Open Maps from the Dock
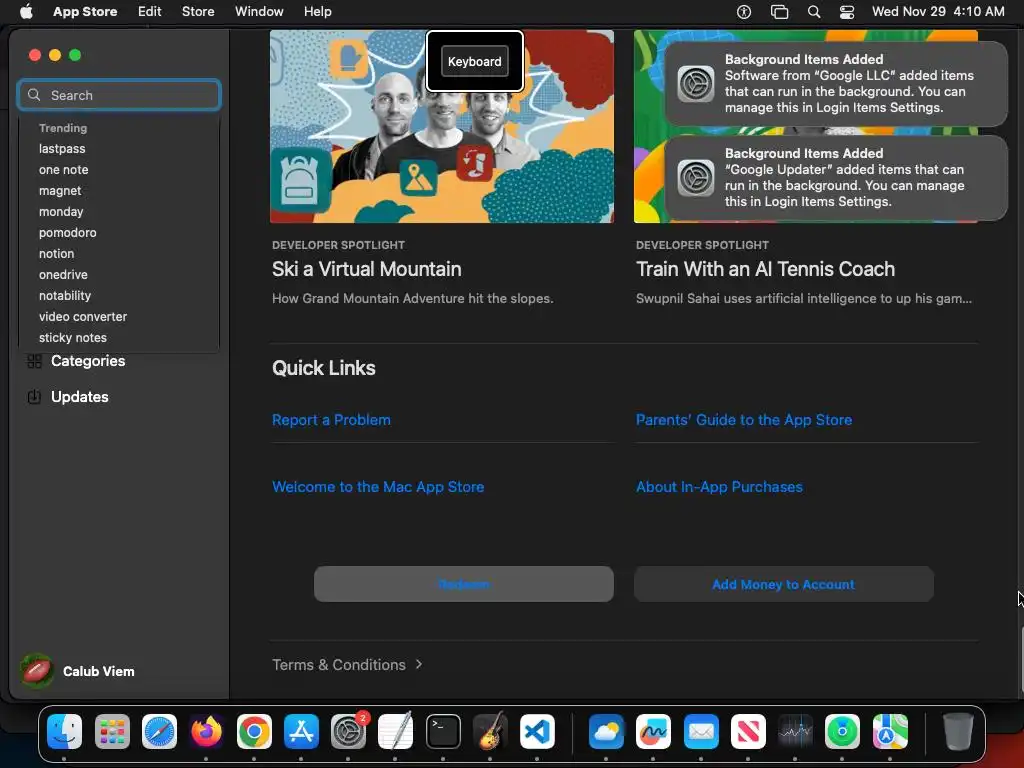Screen dimensions: 1024x768 pos(890,731)
